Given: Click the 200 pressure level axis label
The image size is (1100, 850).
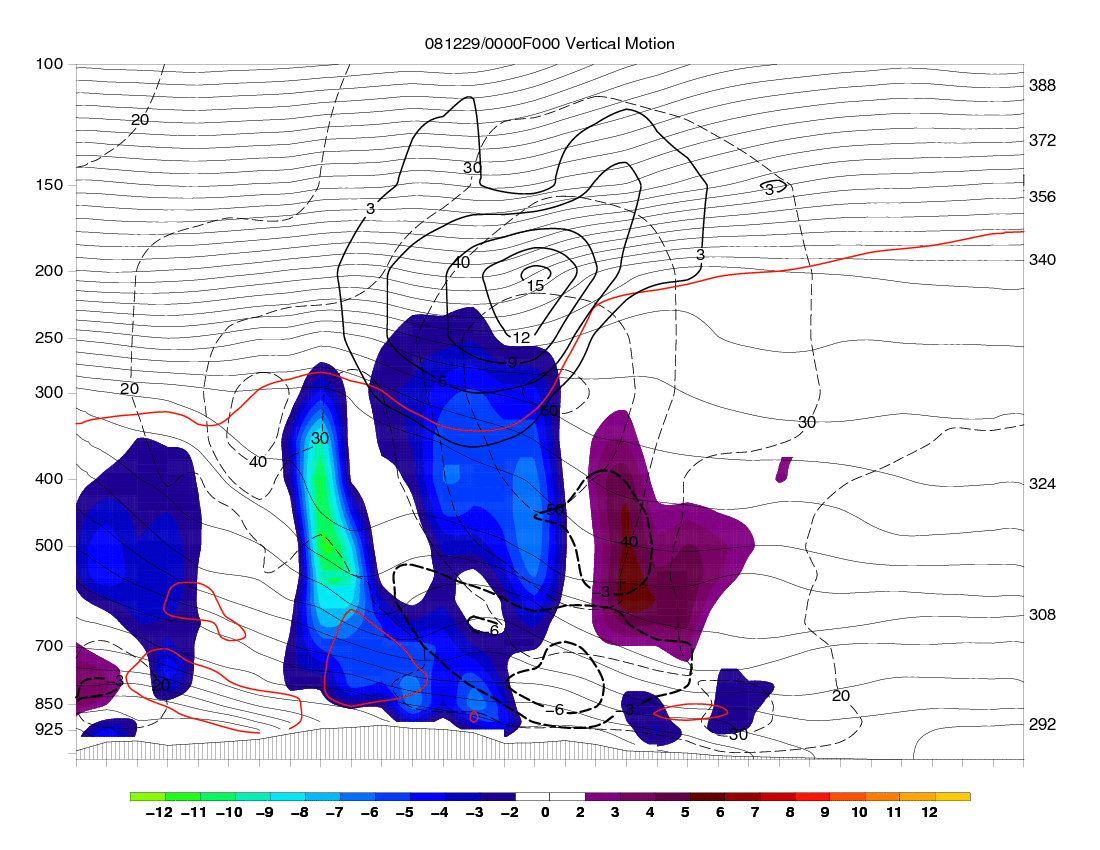Looking at the screenshot, I should click(49, 271).
